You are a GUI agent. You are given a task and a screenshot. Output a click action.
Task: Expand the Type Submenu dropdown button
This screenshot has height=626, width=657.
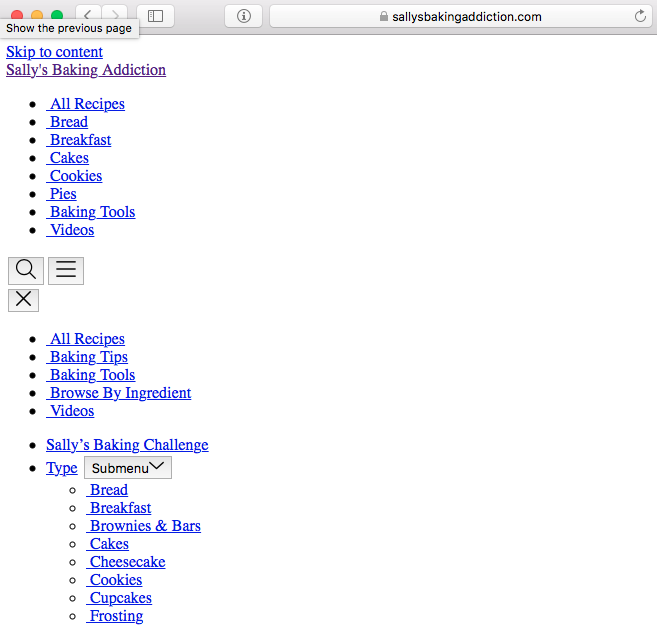tap(128, 468)
